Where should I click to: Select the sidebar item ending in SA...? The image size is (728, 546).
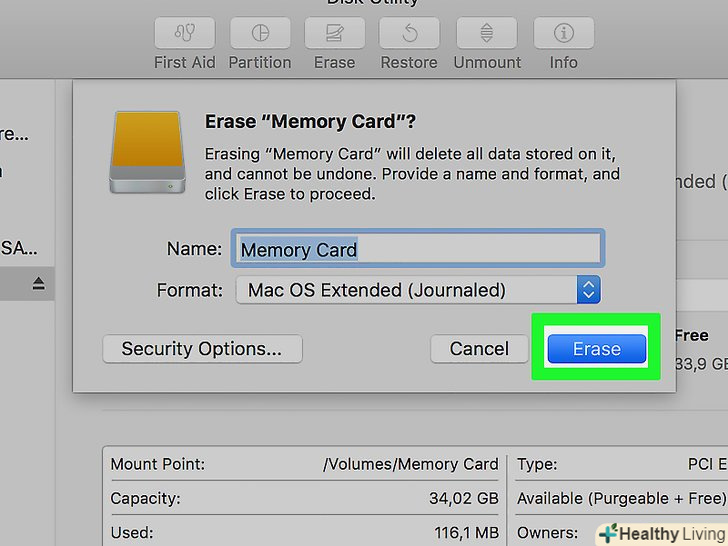click(18, 248)
